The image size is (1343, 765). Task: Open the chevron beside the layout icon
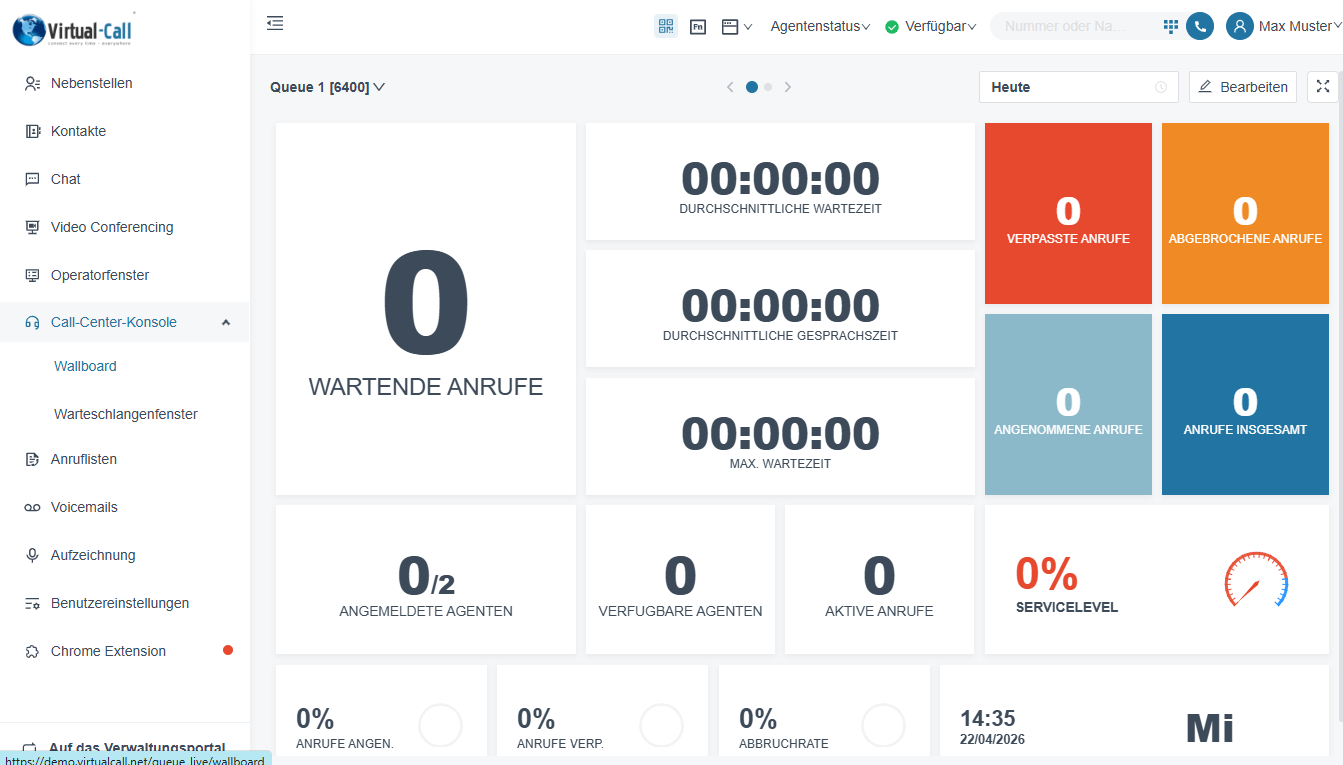748,27
